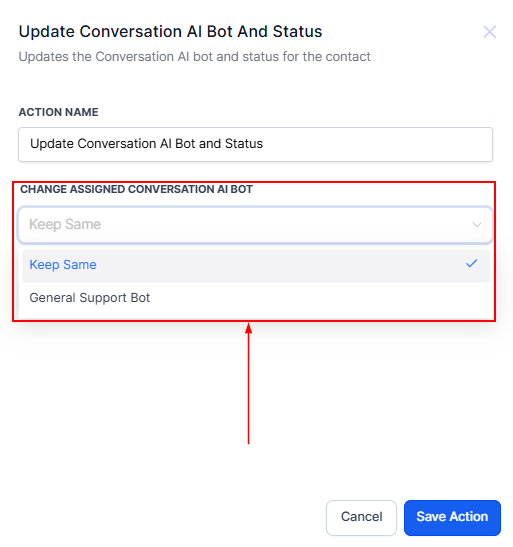Image resolution: width=513 pixels, height=547 pixels.
Task: Close the dialog with the X icon
Action: pyautogui.click(x=489, y=32)
